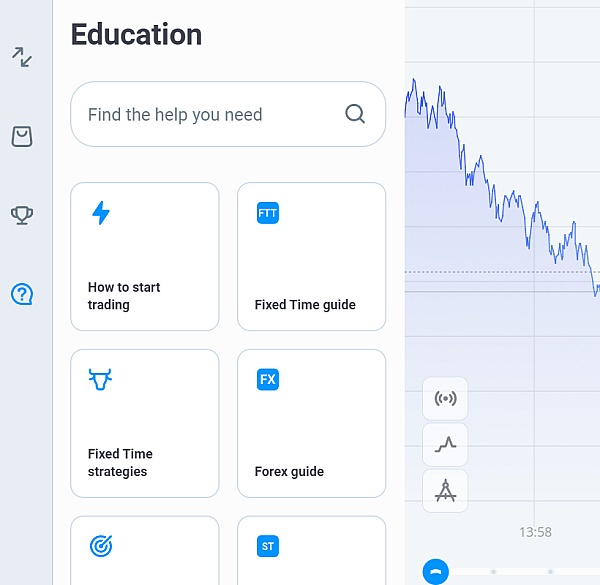Click the collapse arrows icon in sidebar
Viewport: 600px width, 585px height.
[22, 57]
